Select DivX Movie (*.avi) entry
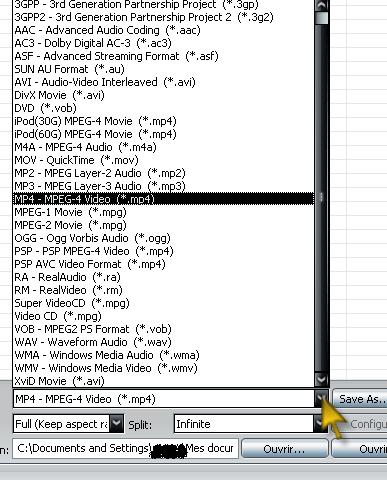 coord(163,95)
